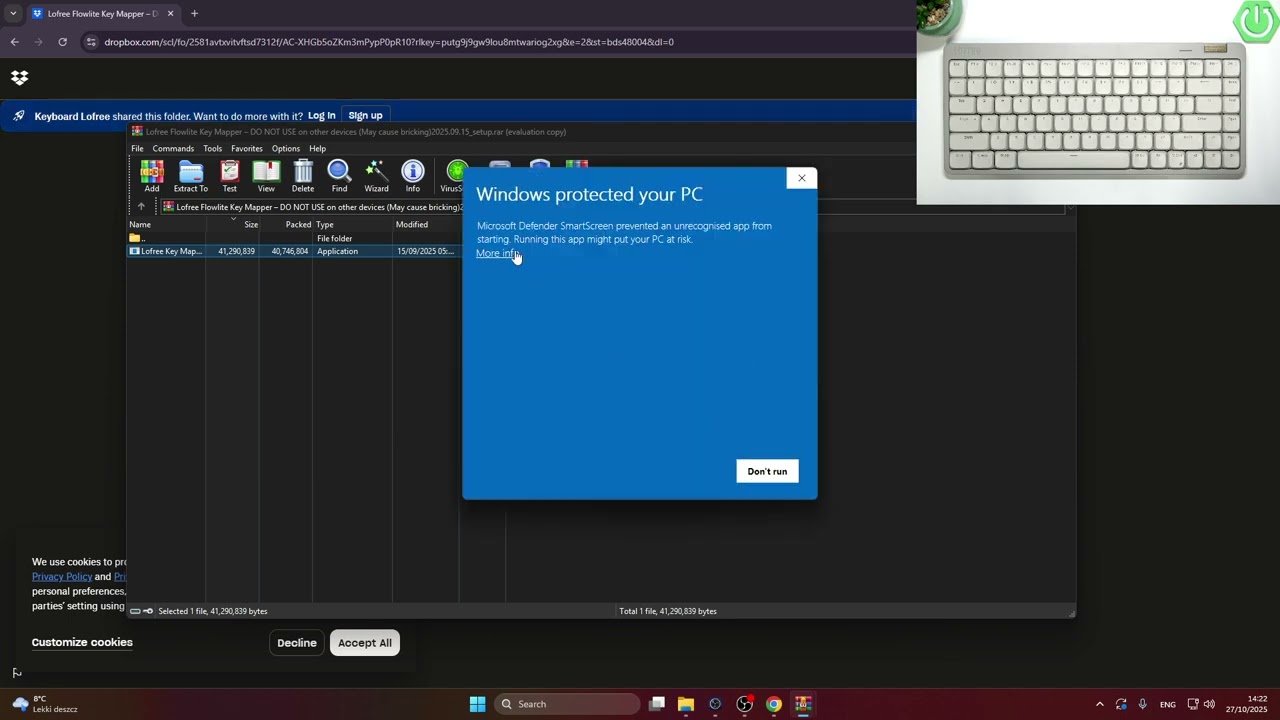Open the weather widget on taskbar
The image size is (1280, 720).
tap(45, 704)
